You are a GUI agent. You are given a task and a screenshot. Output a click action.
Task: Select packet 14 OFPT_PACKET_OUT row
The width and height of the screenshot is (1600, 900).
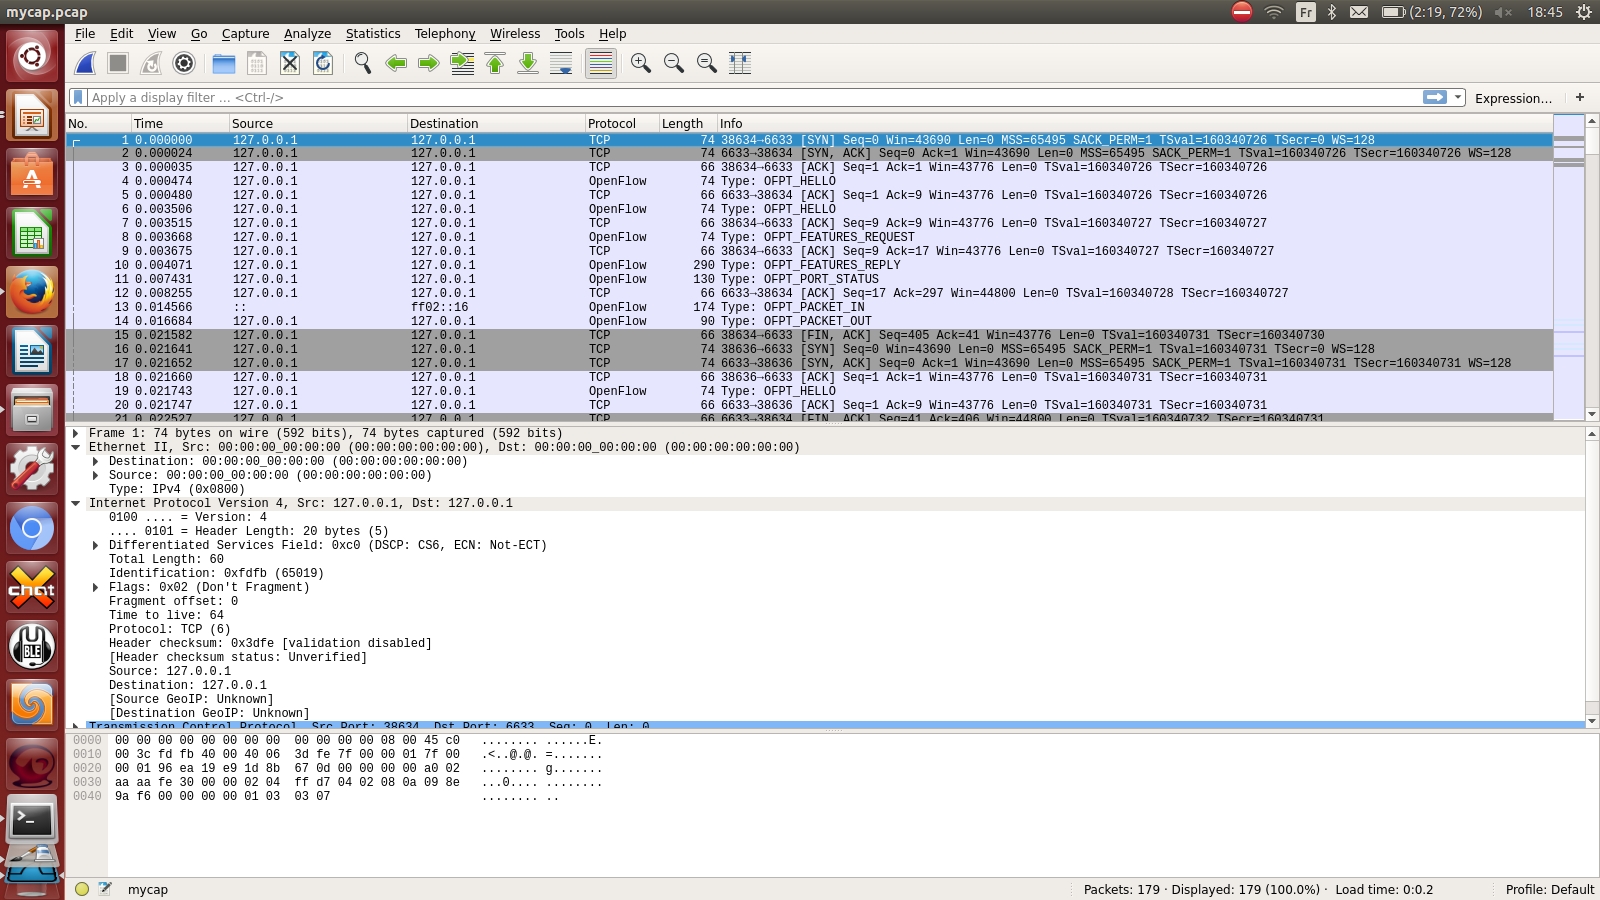pyautogui.click(x=809, y=321)
